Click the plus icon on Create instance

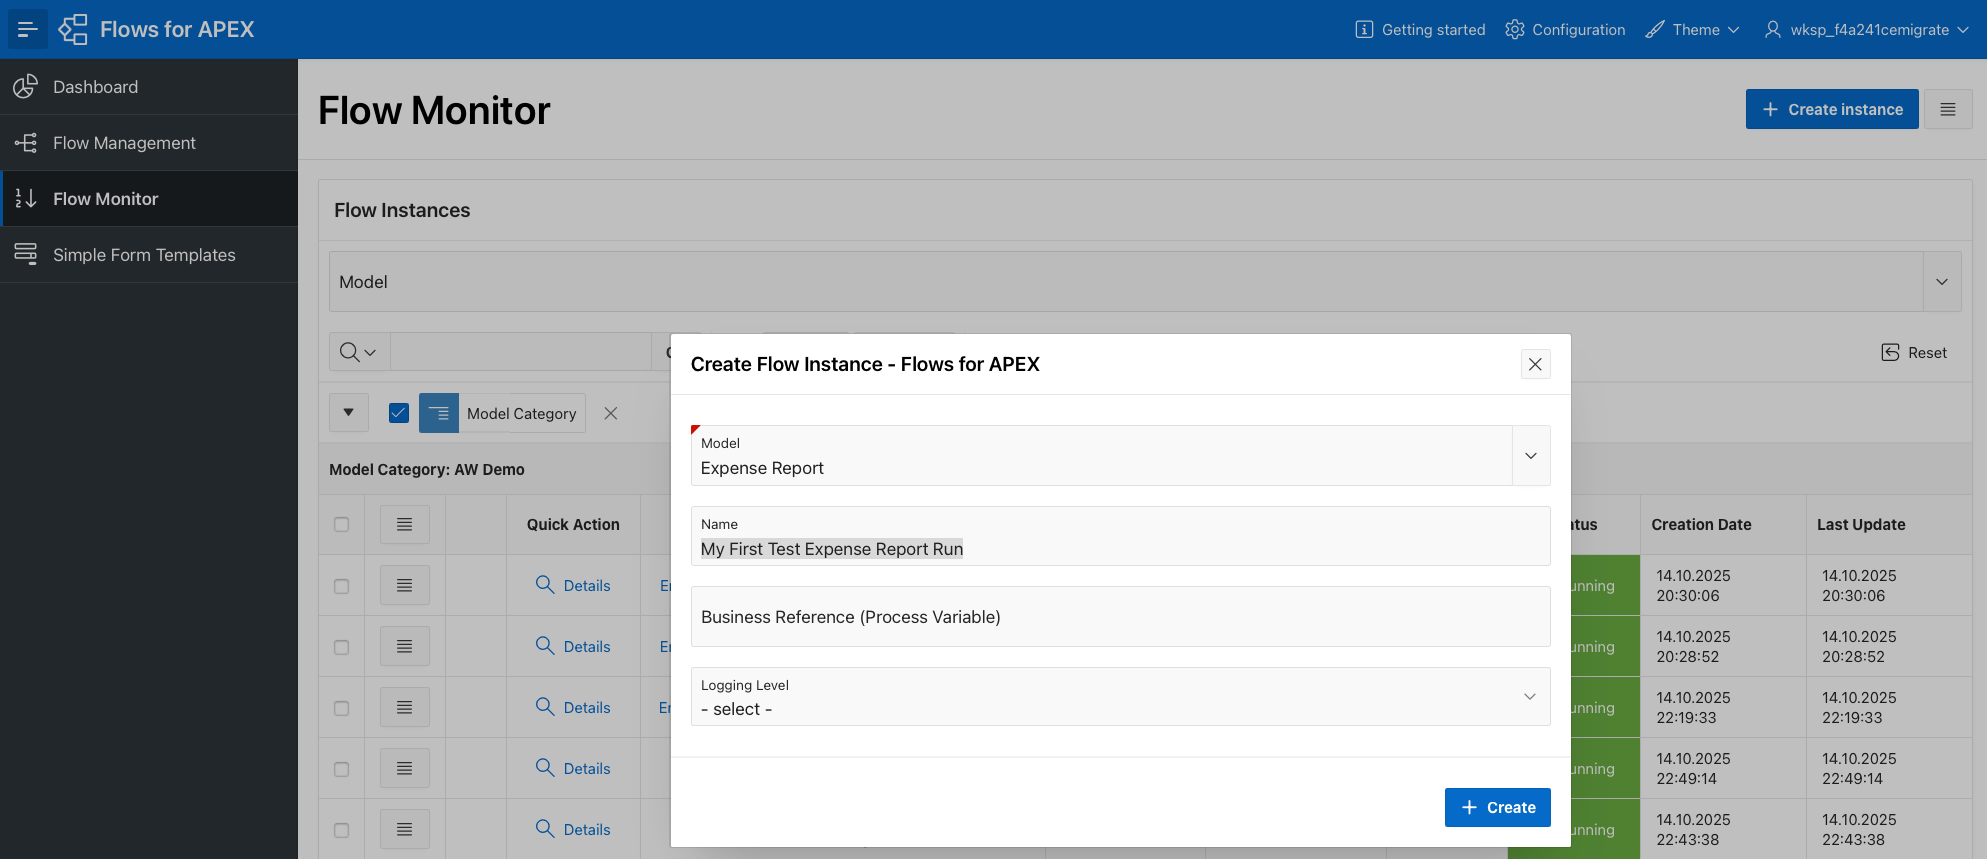[1770, 109]
